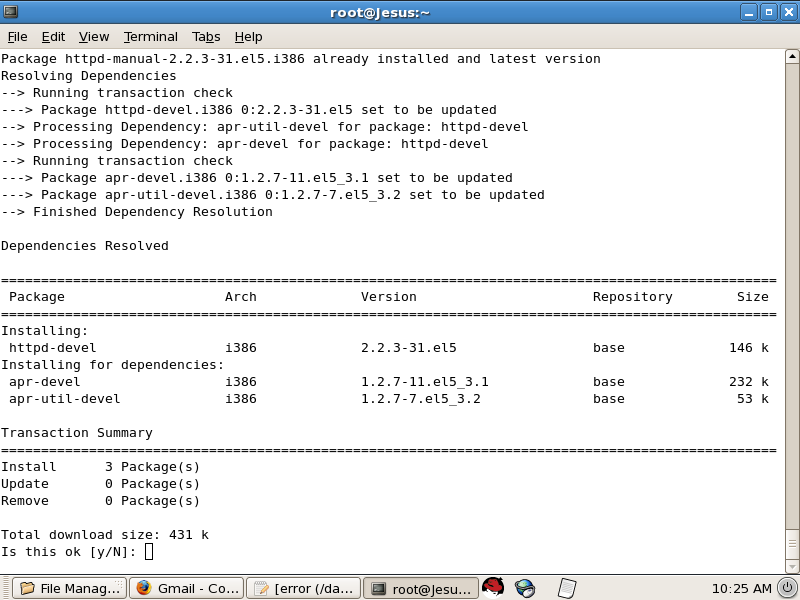This screenshot has width=800, height=600.
Task: Click the 'Version' column header
Action: (389, 297)
